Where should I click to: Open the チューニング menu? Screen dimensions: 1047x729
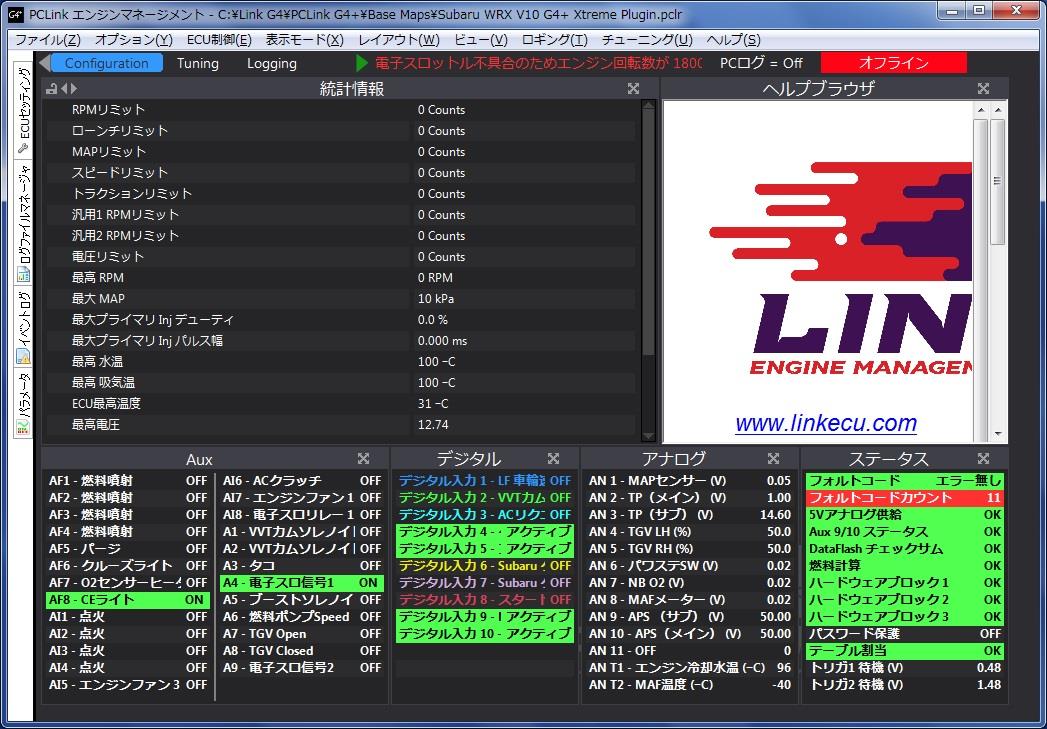coord(647,40)
